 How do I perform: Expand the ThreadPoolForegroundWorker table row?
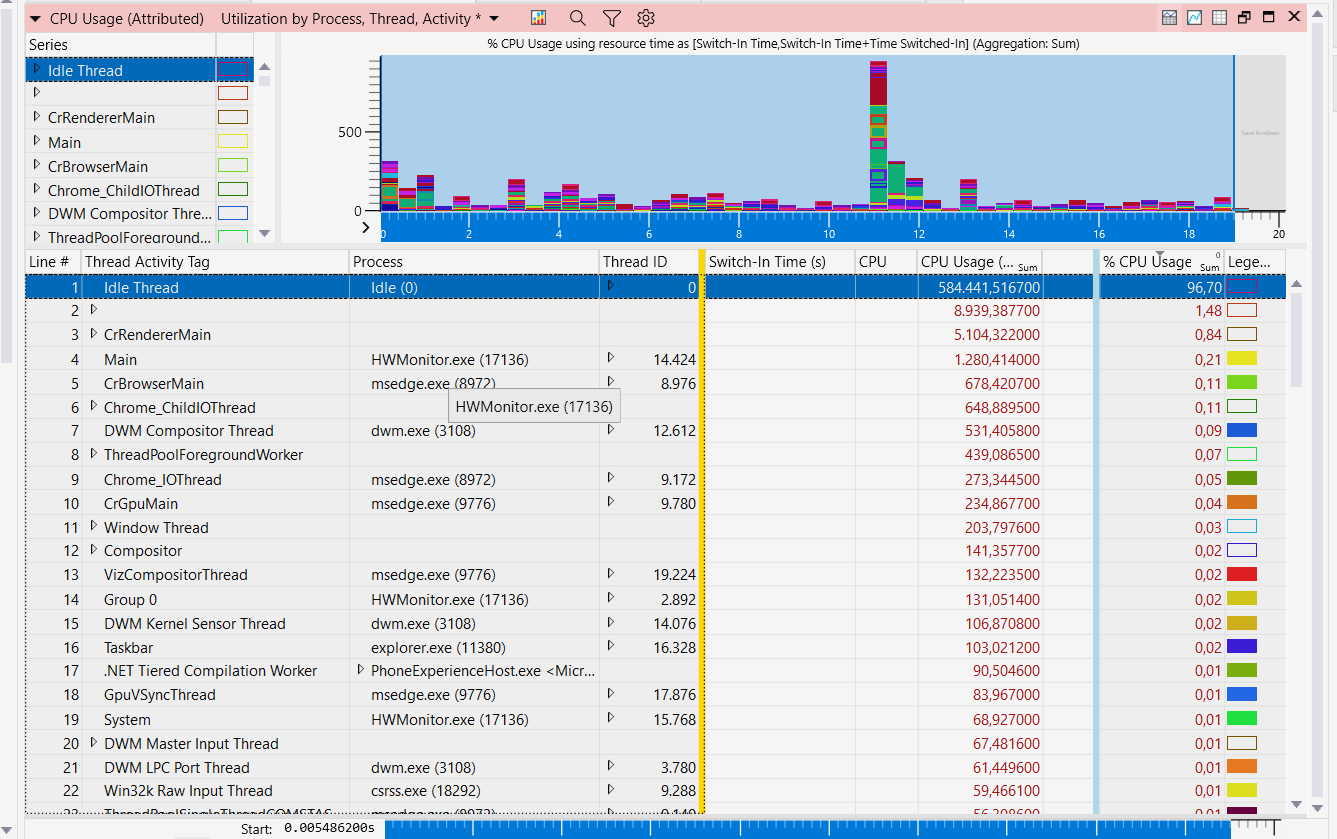(x=94, y=454)
